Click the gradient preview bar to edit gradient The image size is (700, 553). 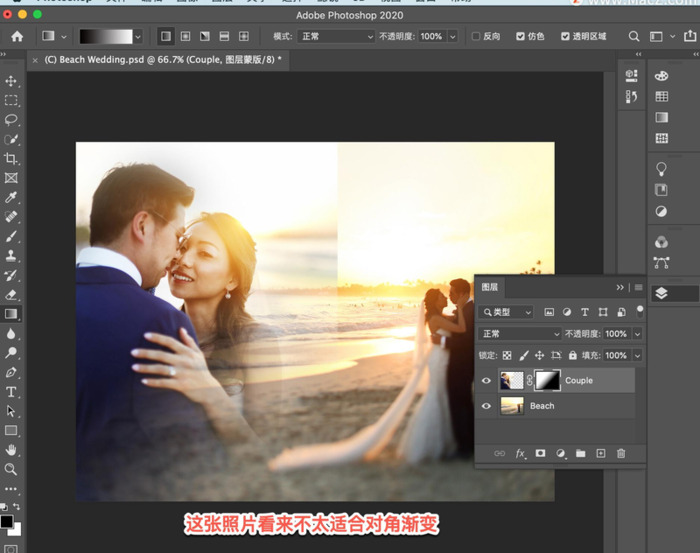[x=106, y=36]
